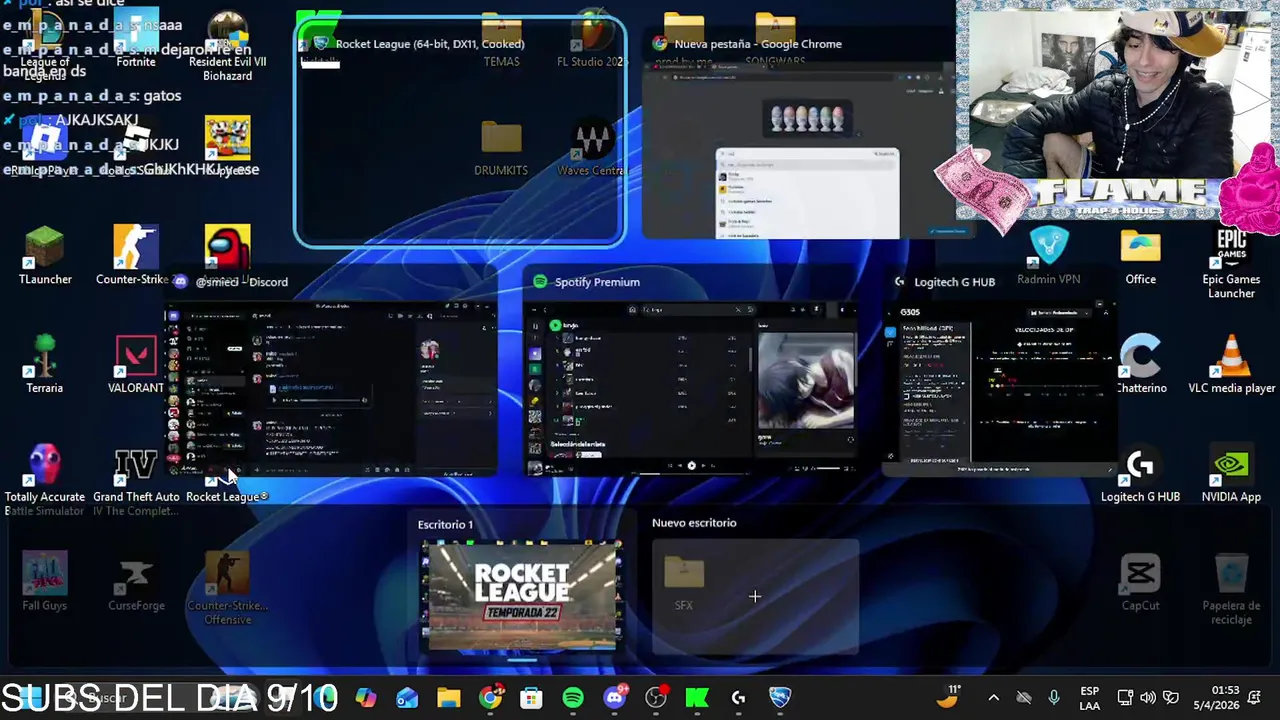Create a new desktop with Nuevo escritorio
Viewport: 1280px width, 720px height.
pos(755,596)
